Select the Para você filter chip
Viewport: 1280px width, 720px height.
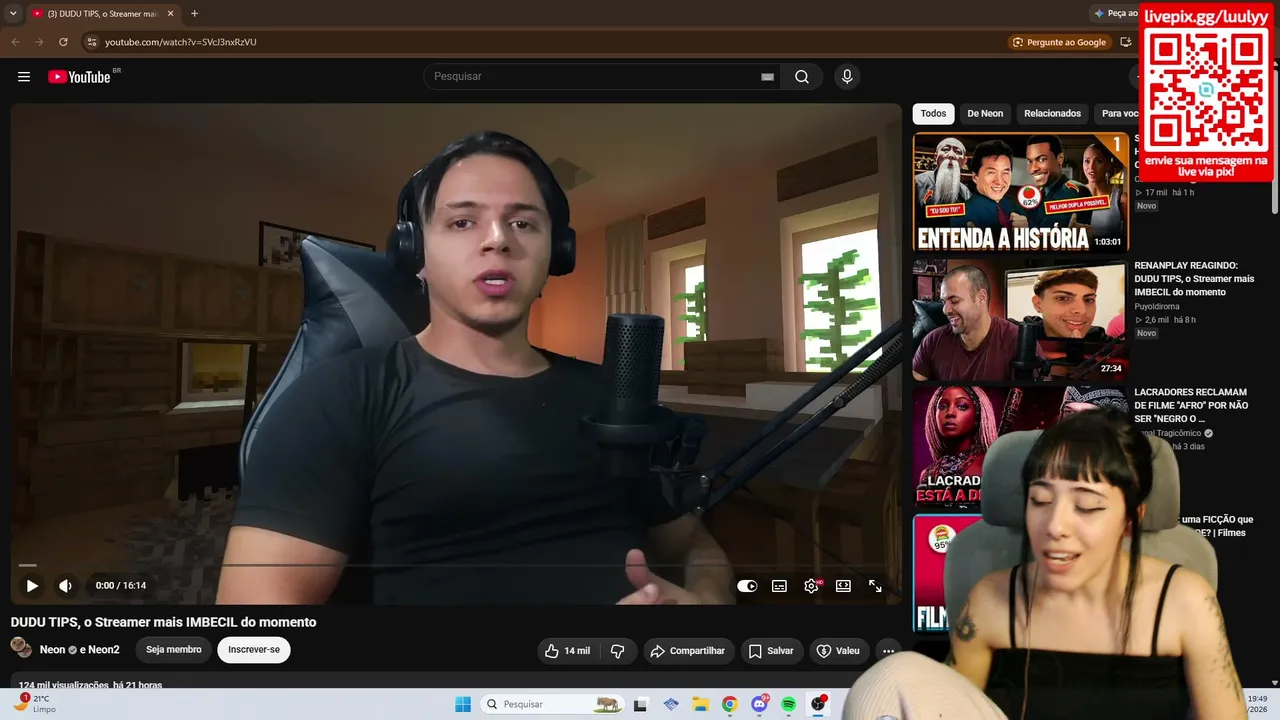(1118, 114)
